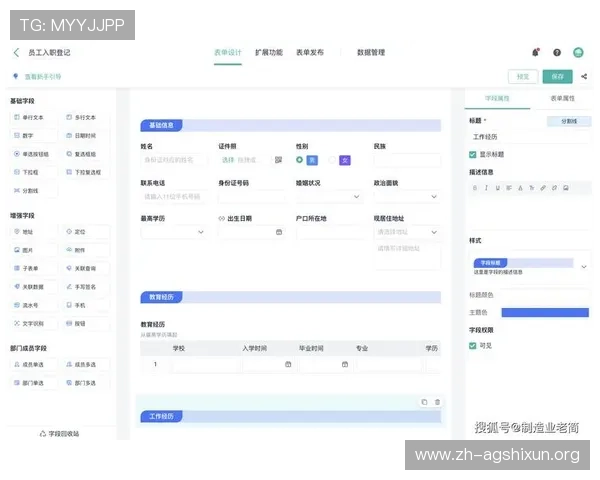The image size is (600, 480).
Task: Add a 单行文本 field
Action: coord(33,118)
